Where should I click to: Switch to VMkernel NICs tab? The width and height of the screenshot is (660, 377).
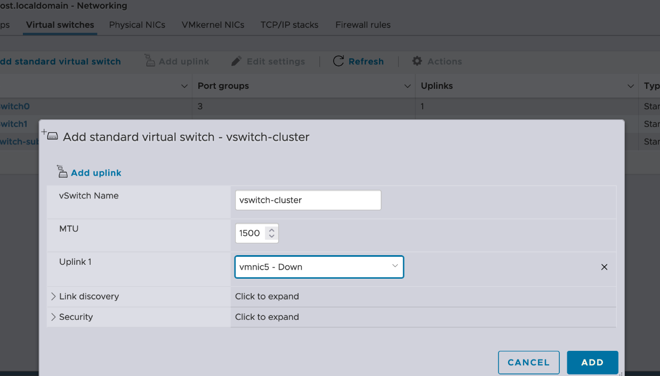[213, 25]
